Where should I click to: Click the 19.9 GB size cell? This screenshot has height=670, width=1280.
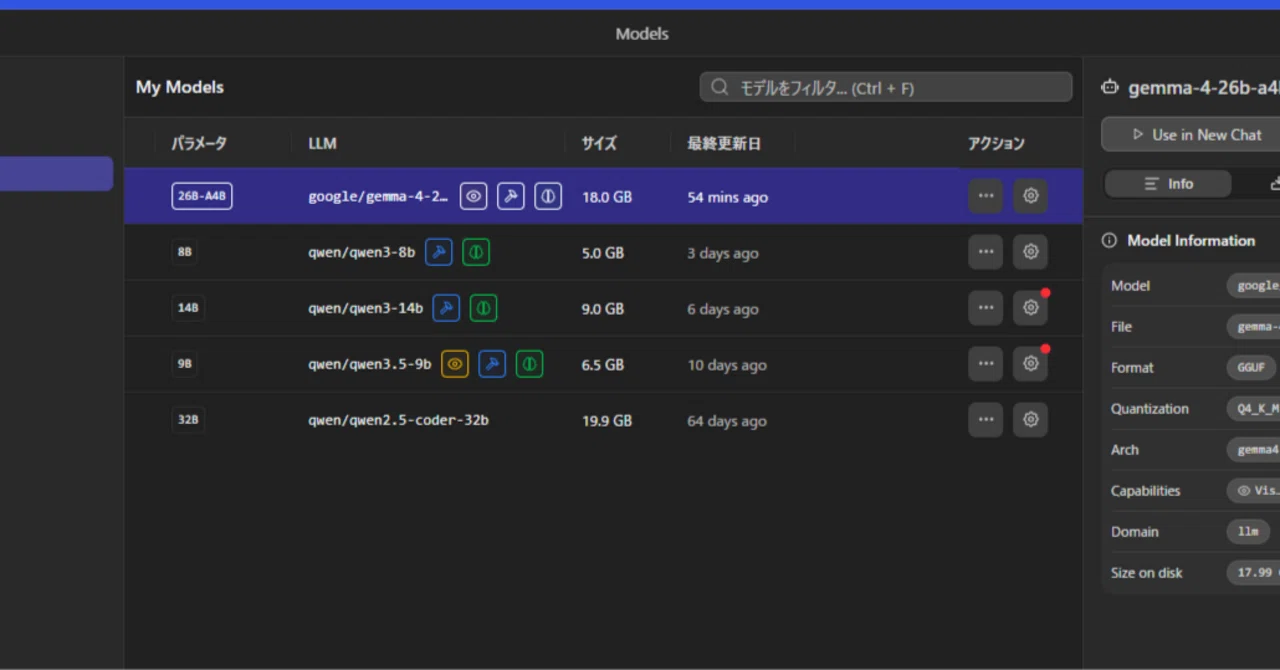pyautogui.click(x=607, y=421)
